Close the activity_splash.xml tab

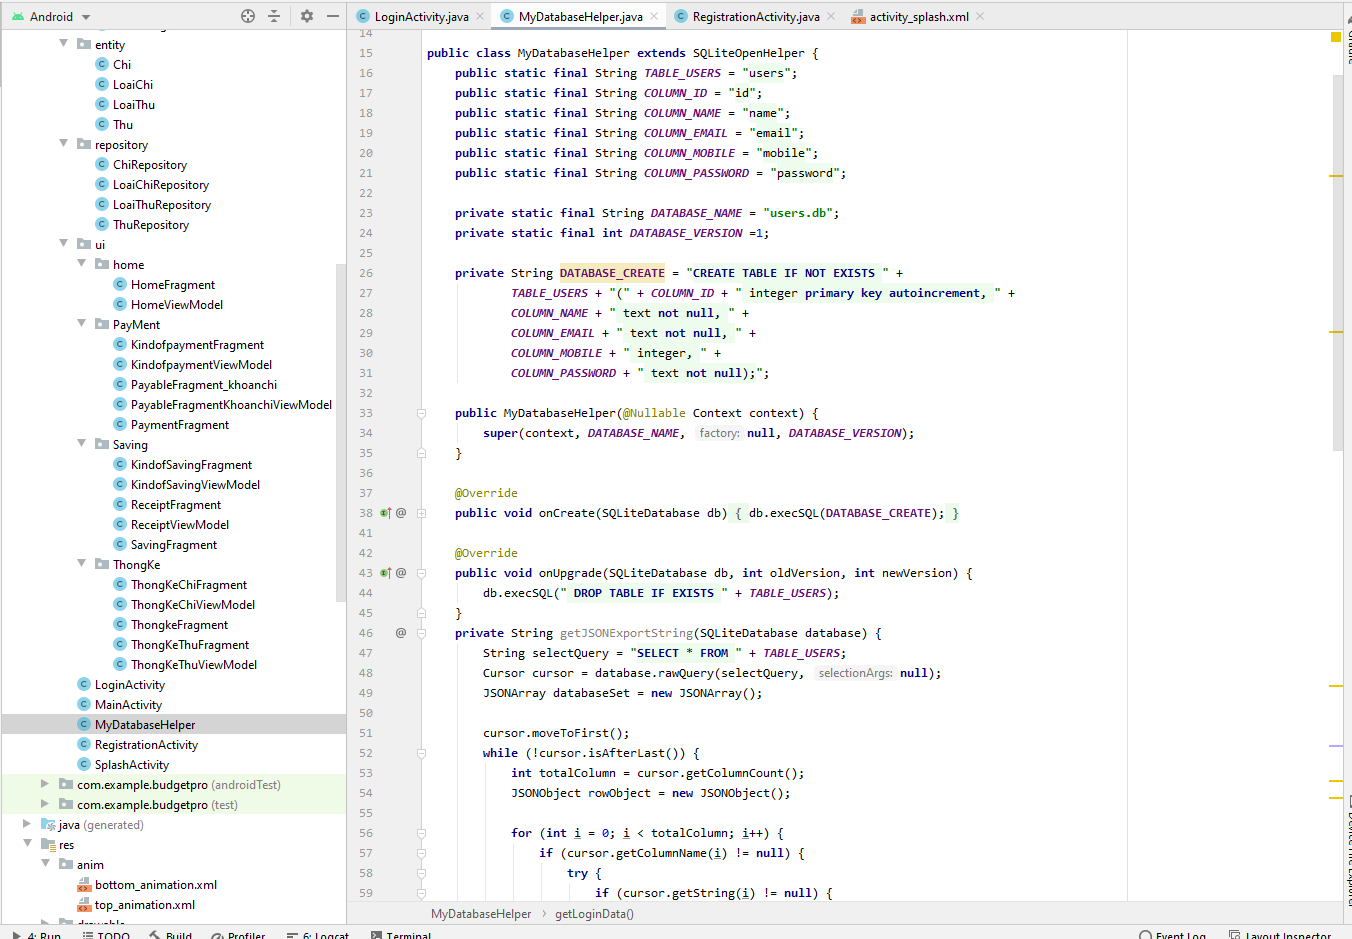click(980, 16)
